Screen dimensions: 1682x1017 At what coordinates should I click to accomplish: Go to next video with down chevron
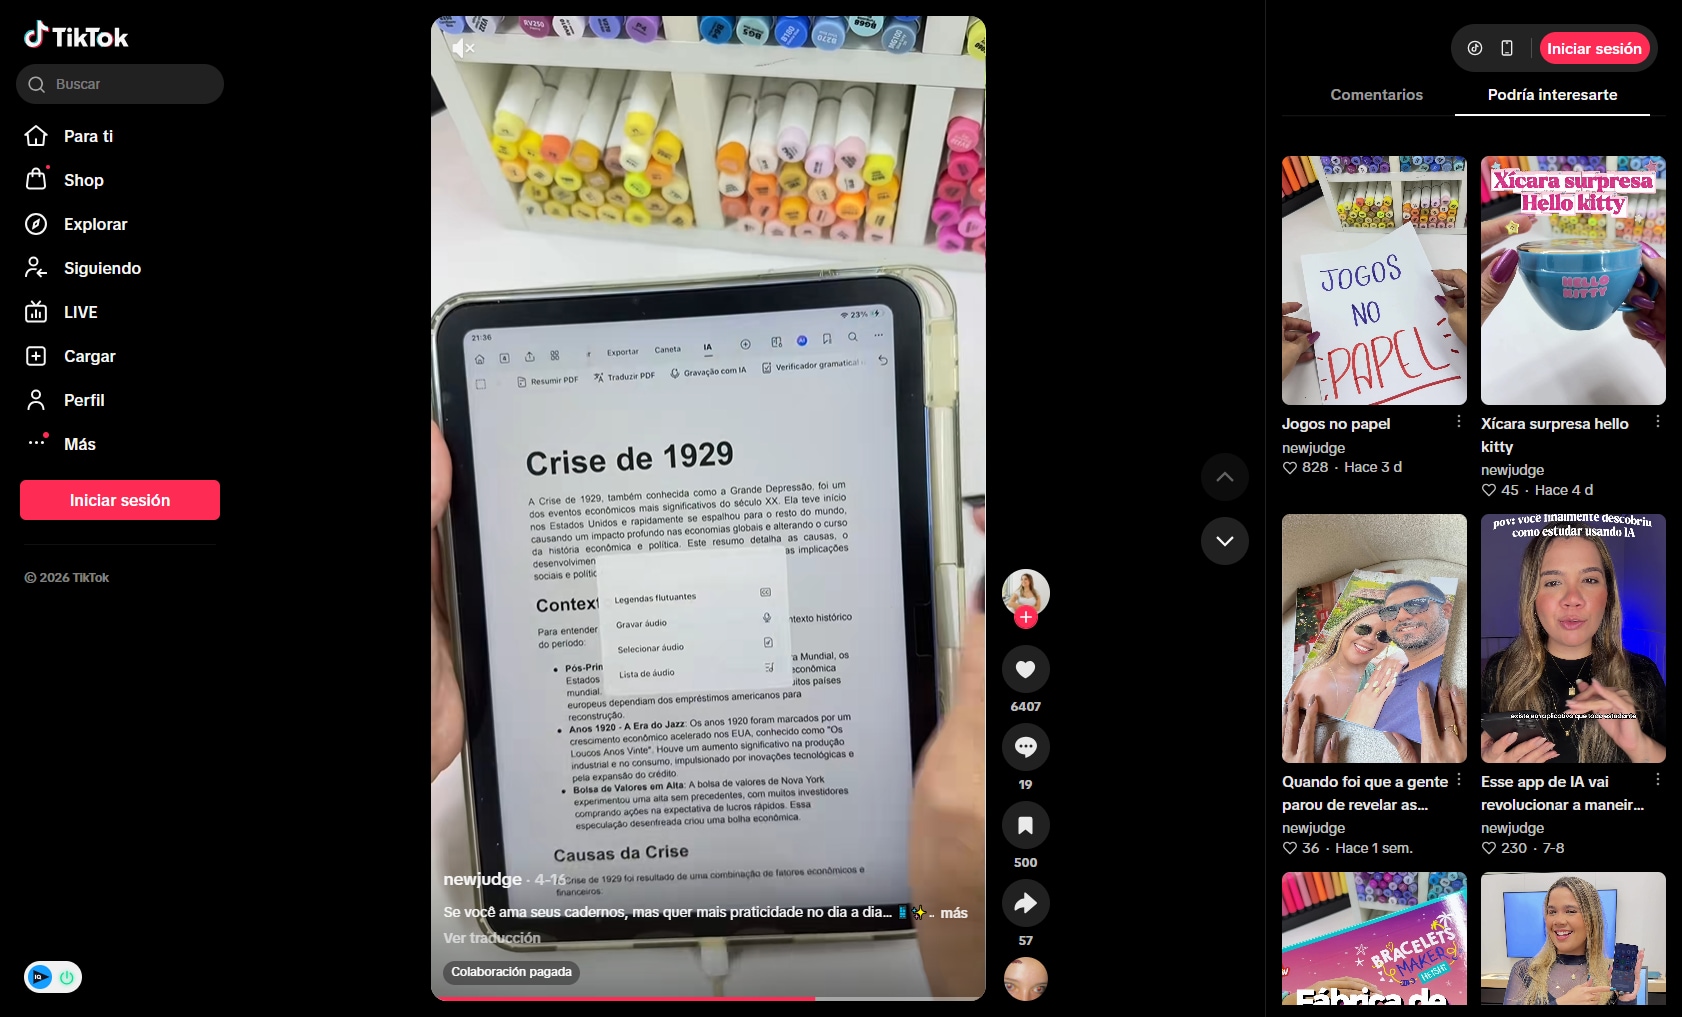pyautogui.click(x=1224, y=541)
